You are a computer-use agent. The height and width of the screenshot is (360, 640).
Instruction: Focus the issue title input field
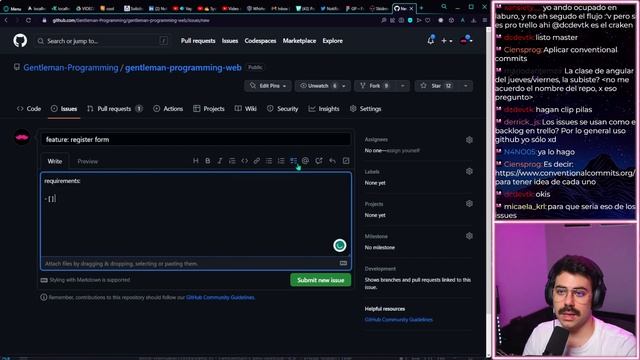pos(196,140)
